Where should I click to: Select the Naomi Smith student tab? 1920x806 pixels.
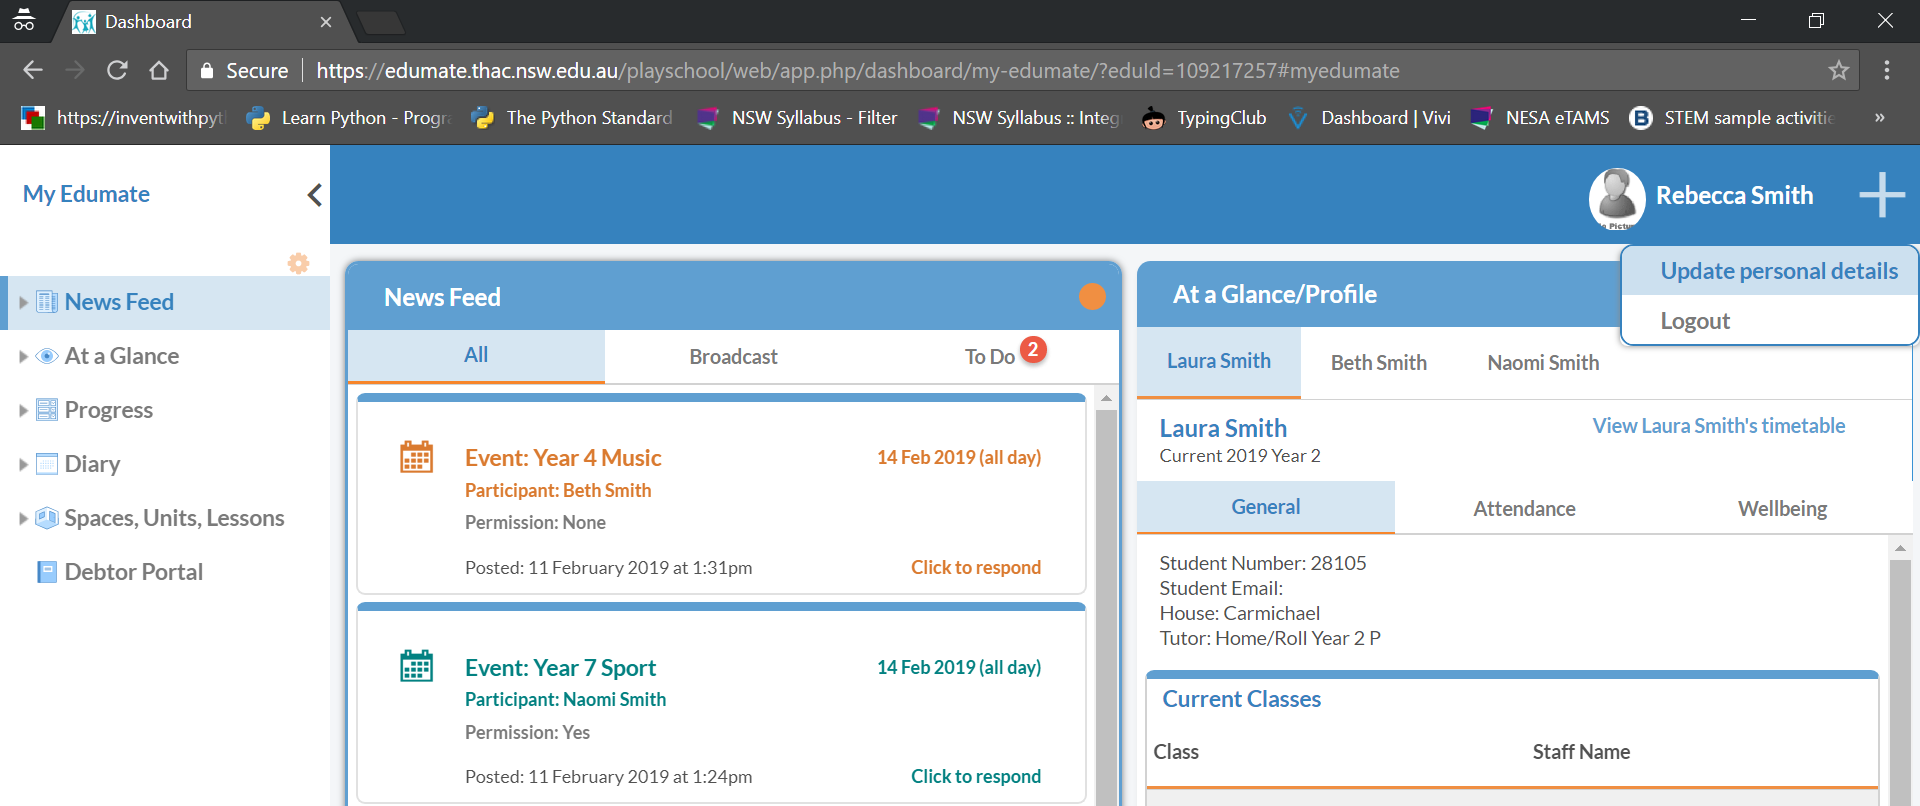(1543, 363)
